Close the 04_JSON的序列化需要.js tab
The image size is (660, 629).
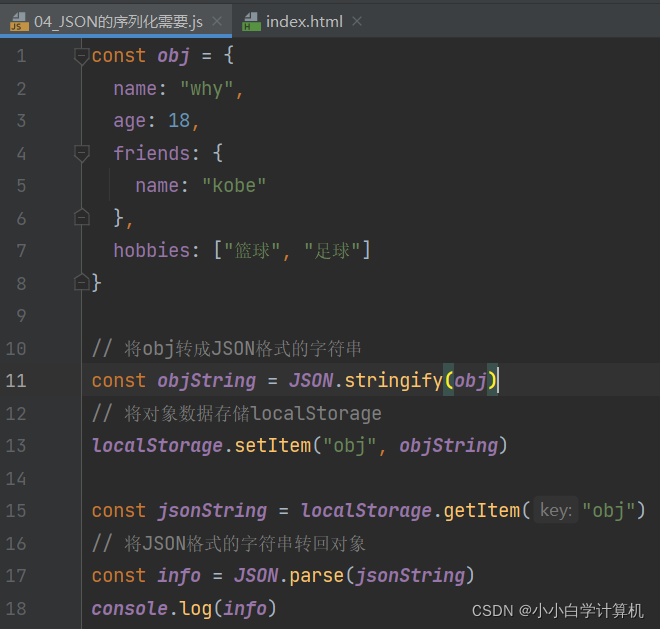pos(217,21)
